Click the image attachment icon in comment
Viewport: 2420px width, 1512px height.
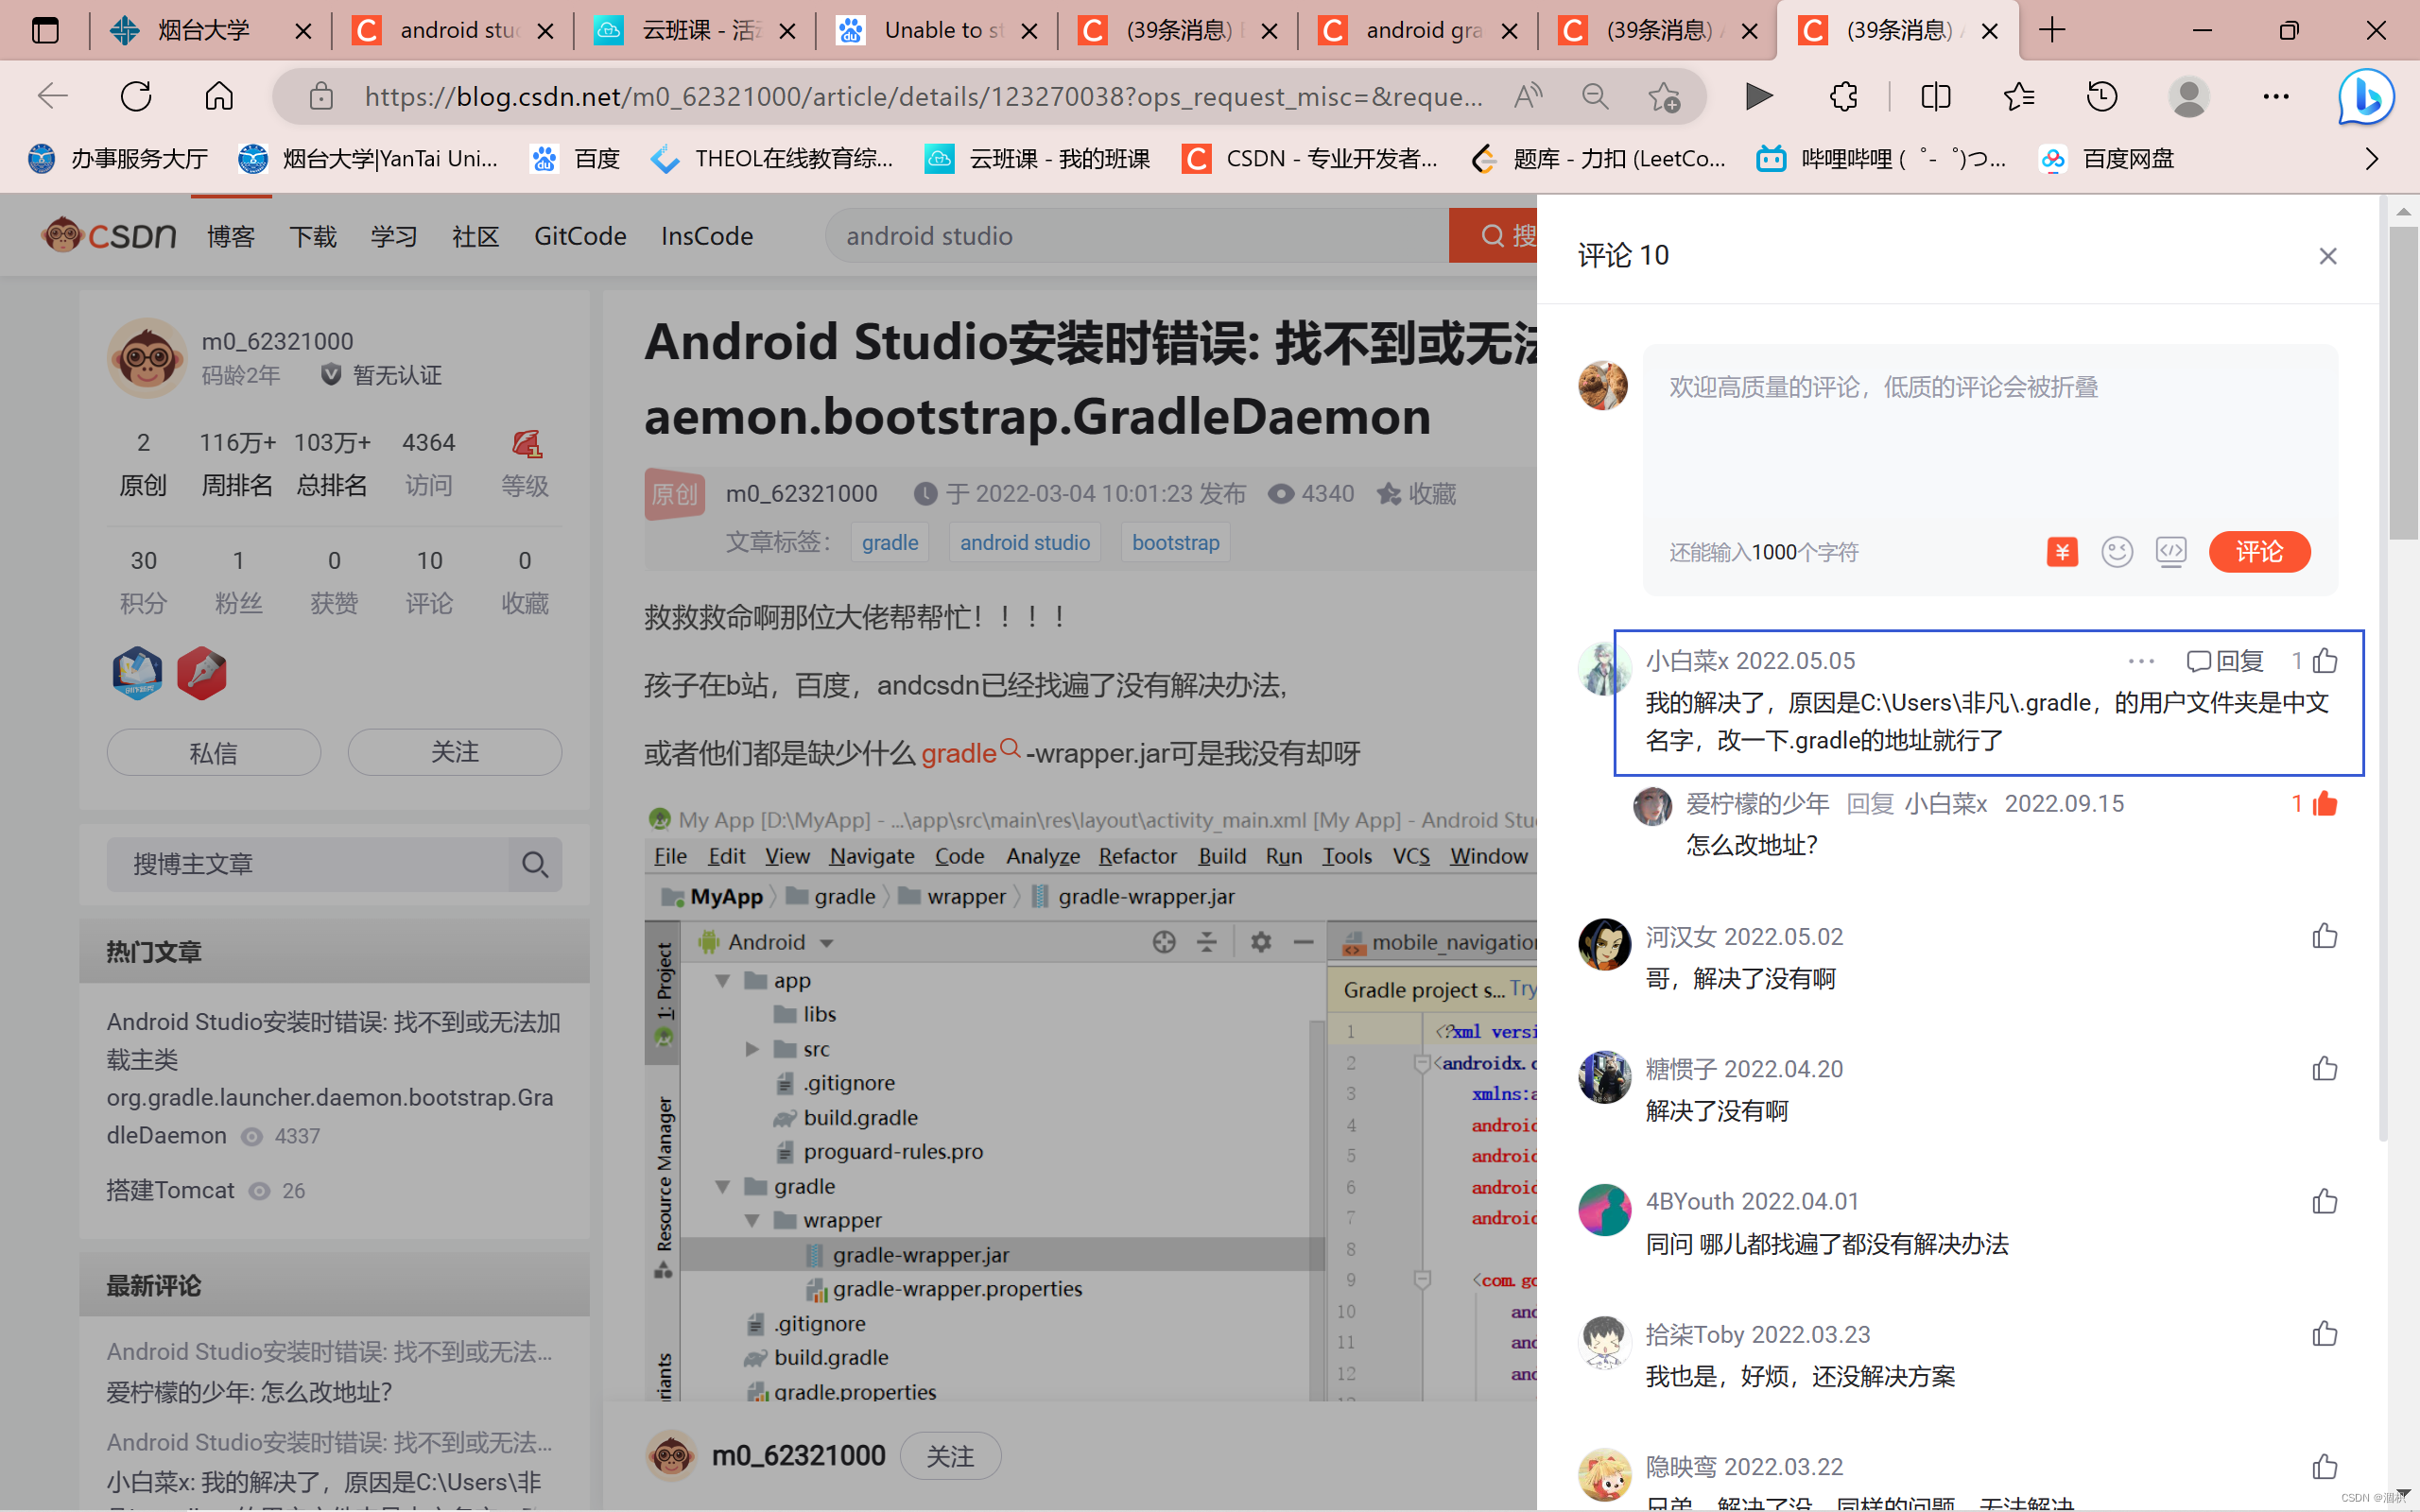2170,552
